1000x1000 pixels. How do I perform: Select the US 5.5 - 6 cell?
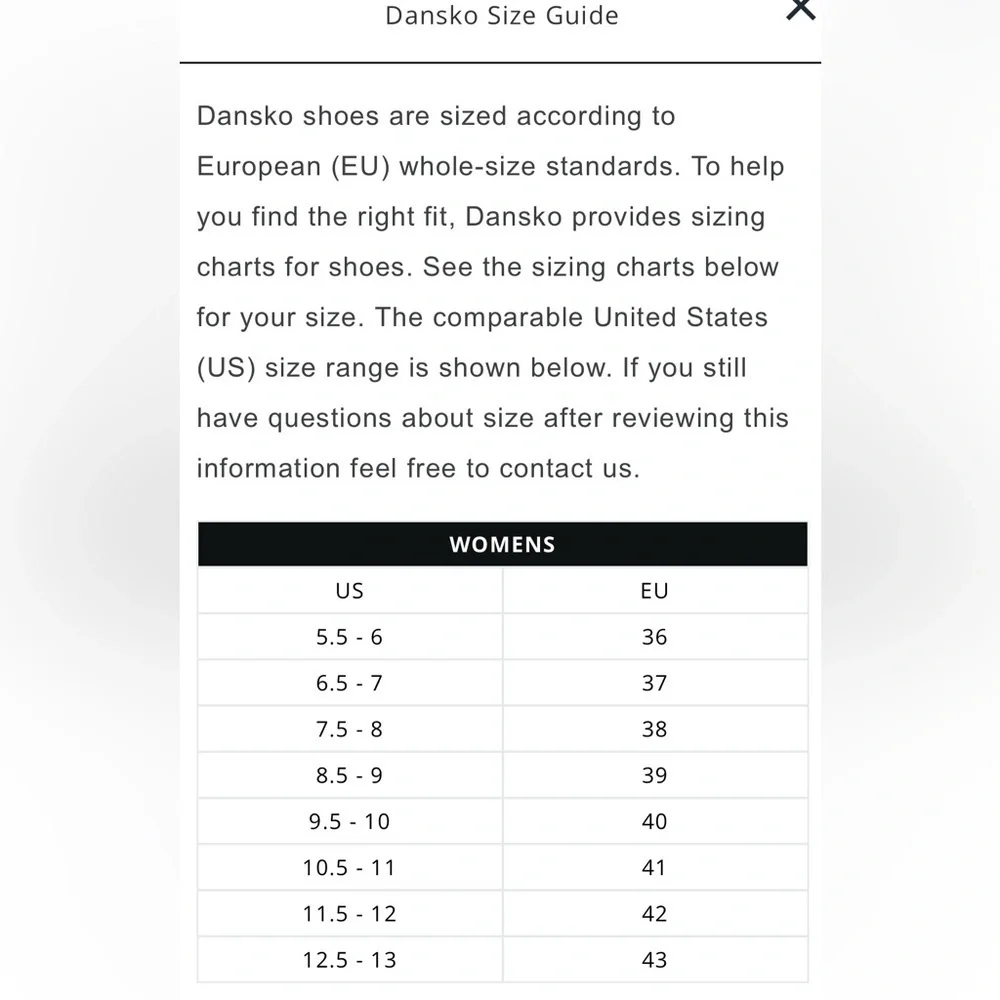click(349, 636)
